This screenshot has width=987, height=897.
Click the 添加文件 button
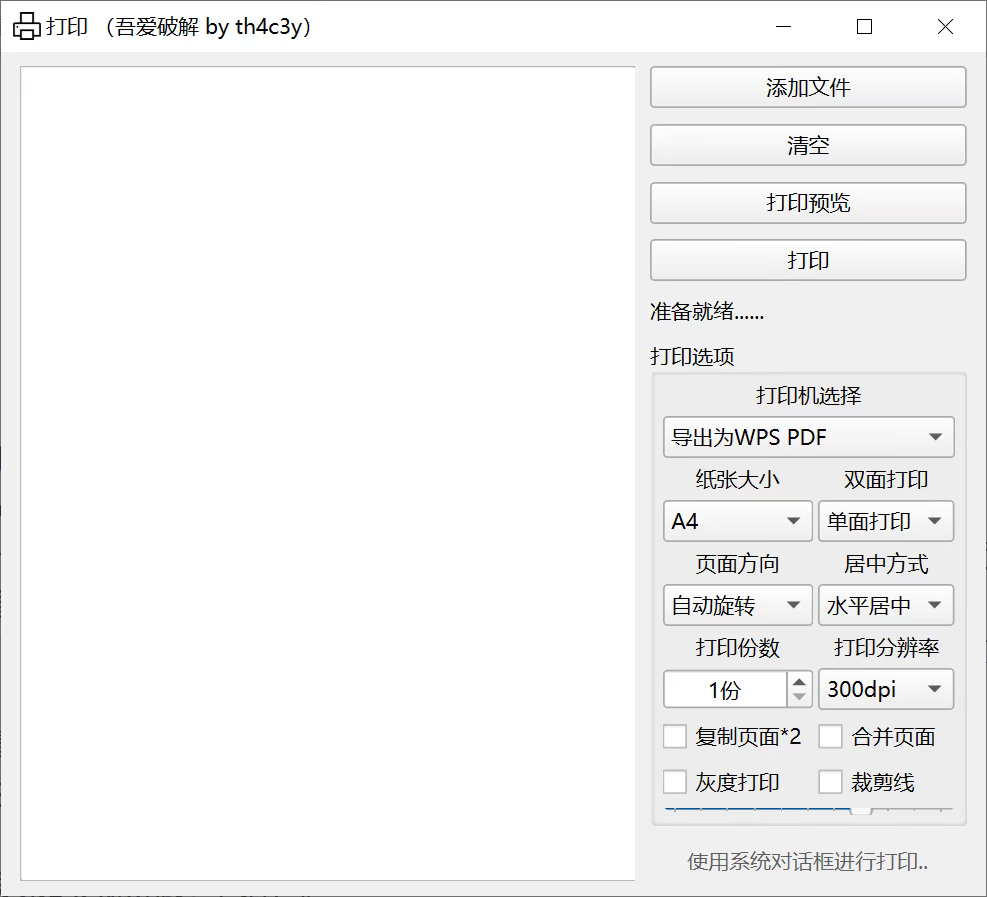(807, 88)
